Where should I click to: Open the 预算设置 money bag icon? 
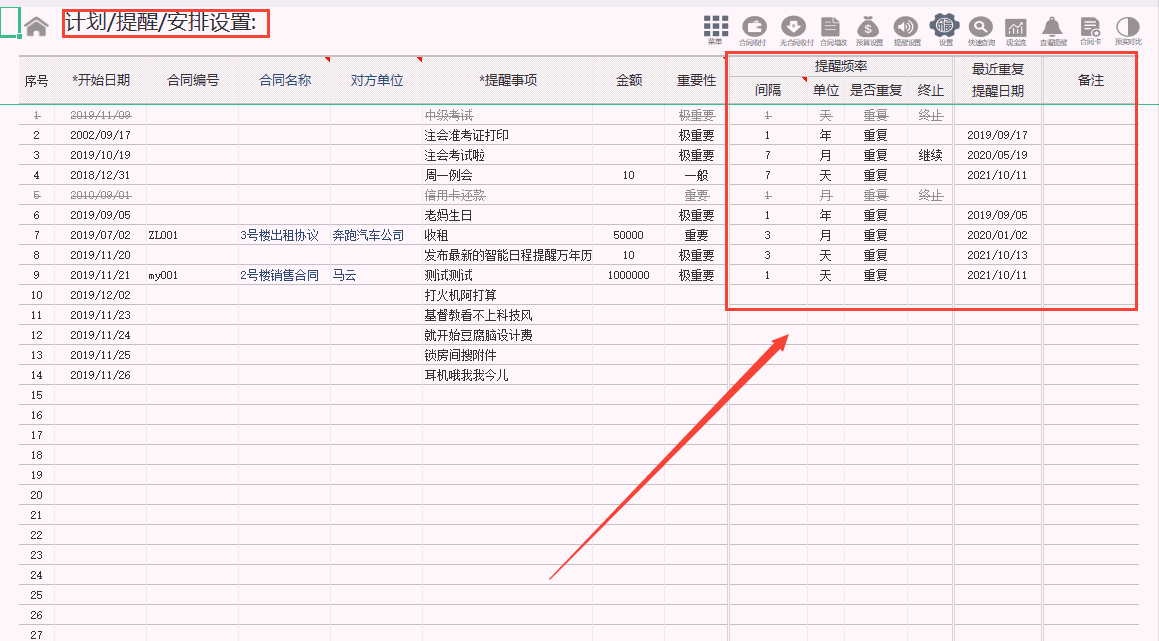pos(866,25)
